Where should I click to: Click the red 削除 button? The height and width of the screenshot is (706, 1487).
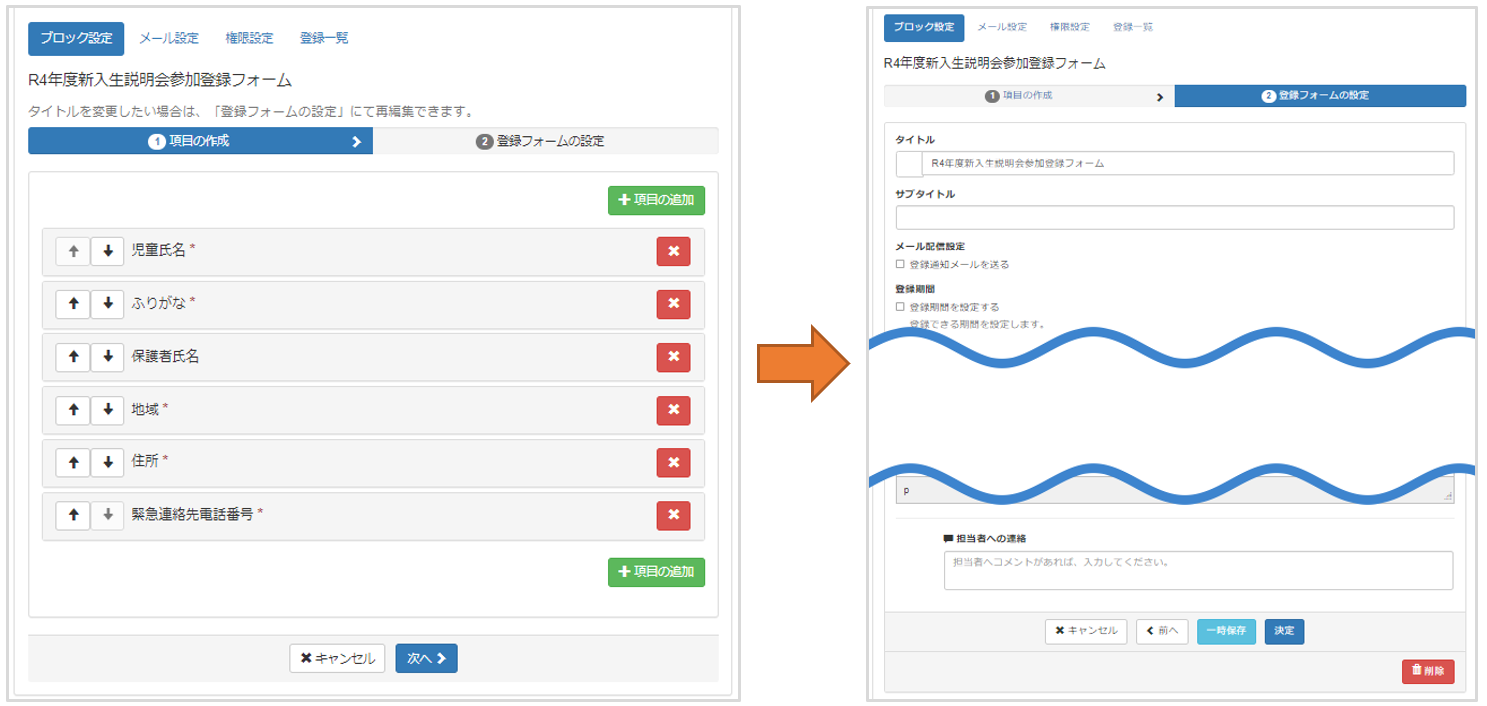[x=1427, y=671]
